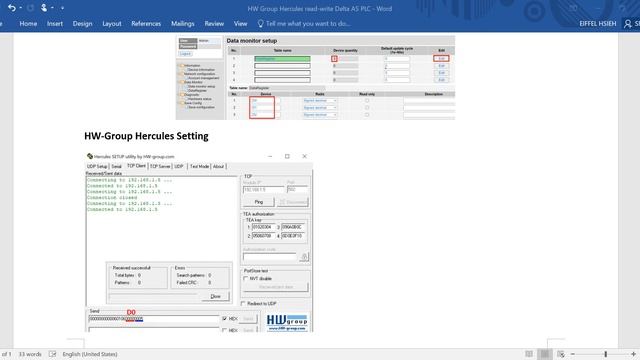The image size is (640, 360).
Task: Open the Undo history dropdown arrow
Action: (x=20, y=8)
